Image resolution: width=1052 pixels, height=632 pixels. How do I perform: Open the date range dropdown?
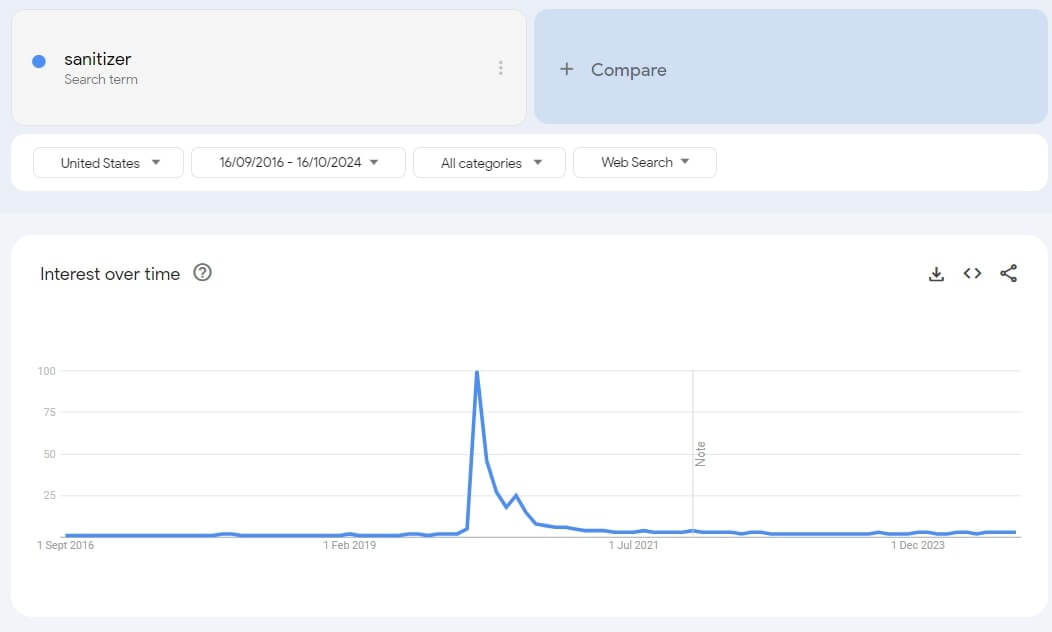coord(298,162)
